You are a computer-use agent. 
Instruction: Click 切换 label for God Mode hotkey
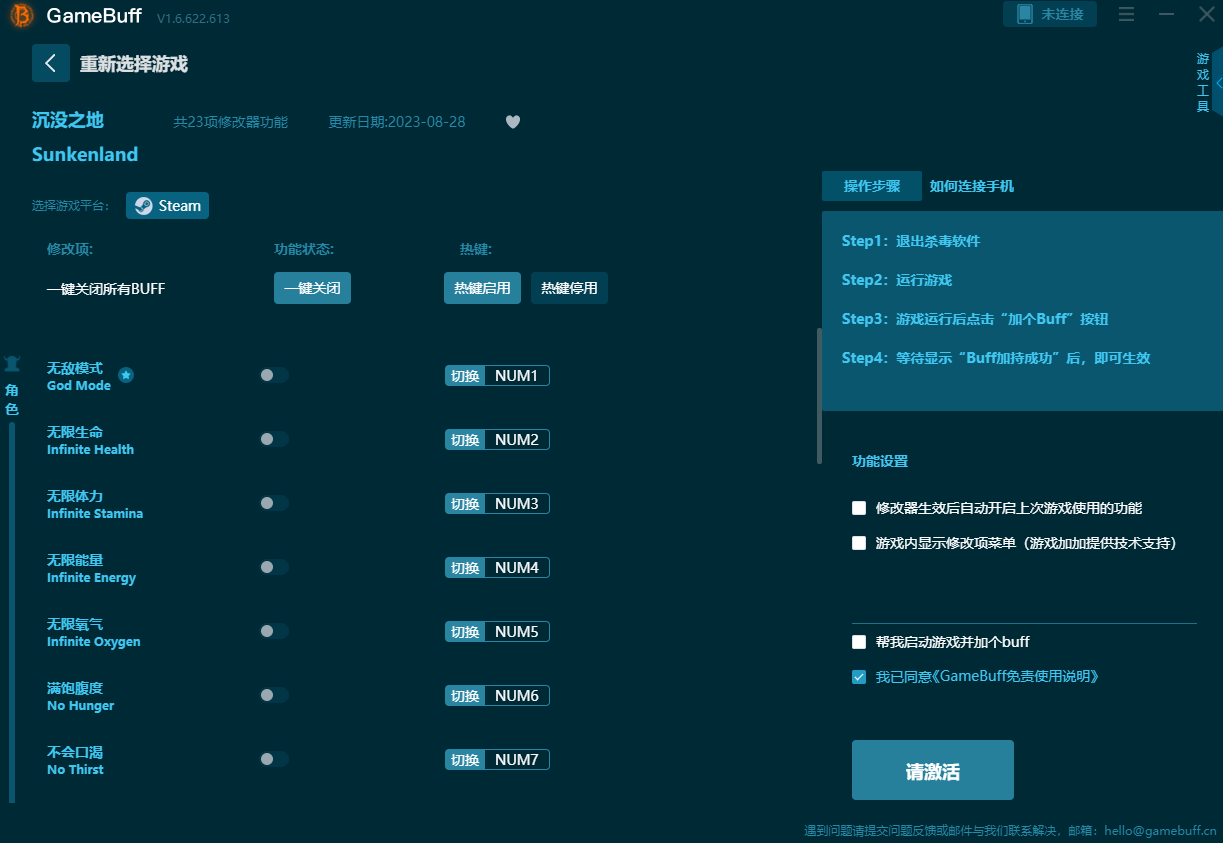point(465,376)
